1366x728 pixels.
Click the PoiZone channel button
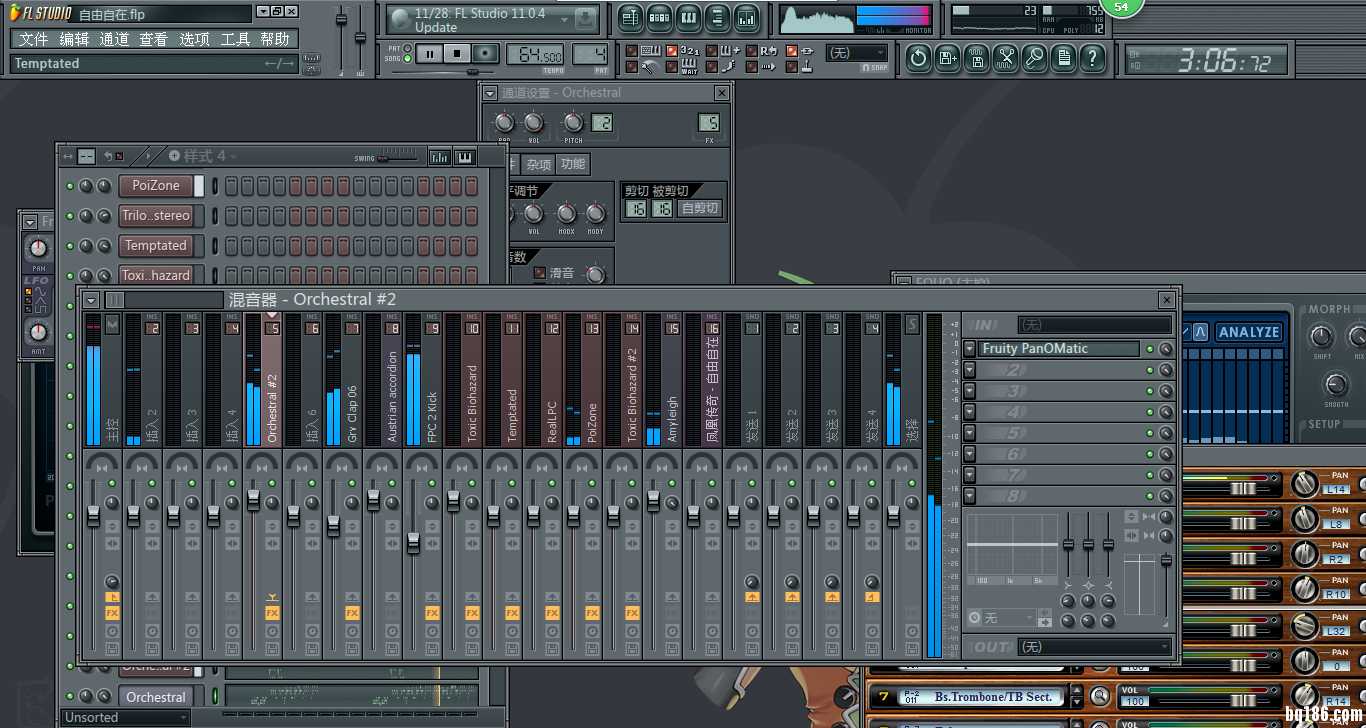156,186
